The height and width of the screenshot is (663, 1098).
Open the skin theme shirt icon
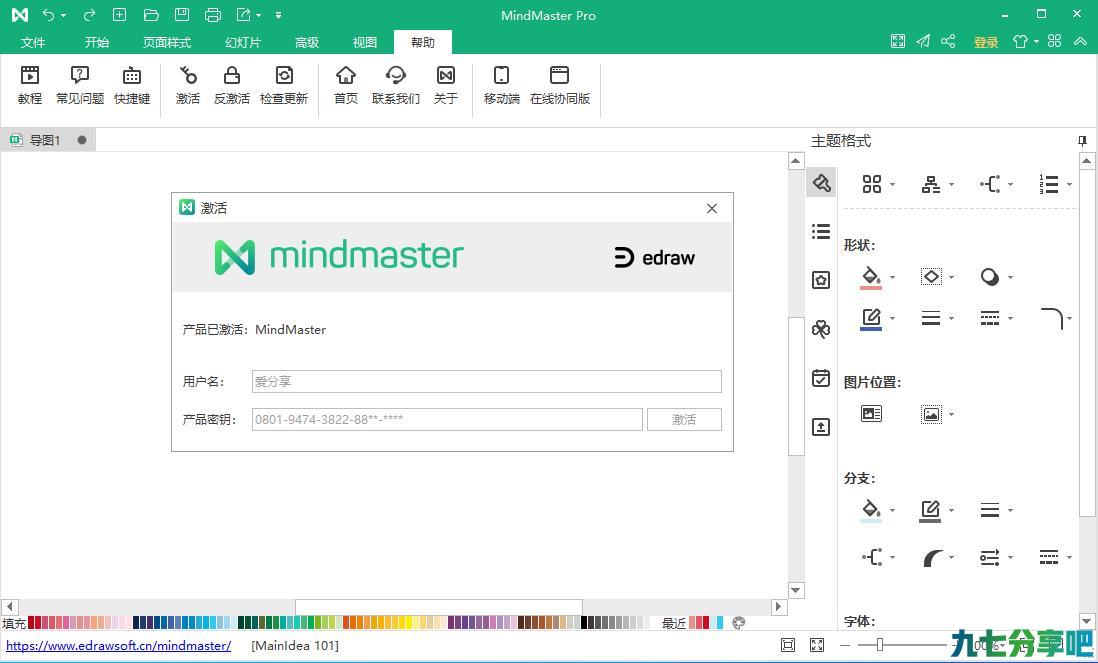[1020, 41]
